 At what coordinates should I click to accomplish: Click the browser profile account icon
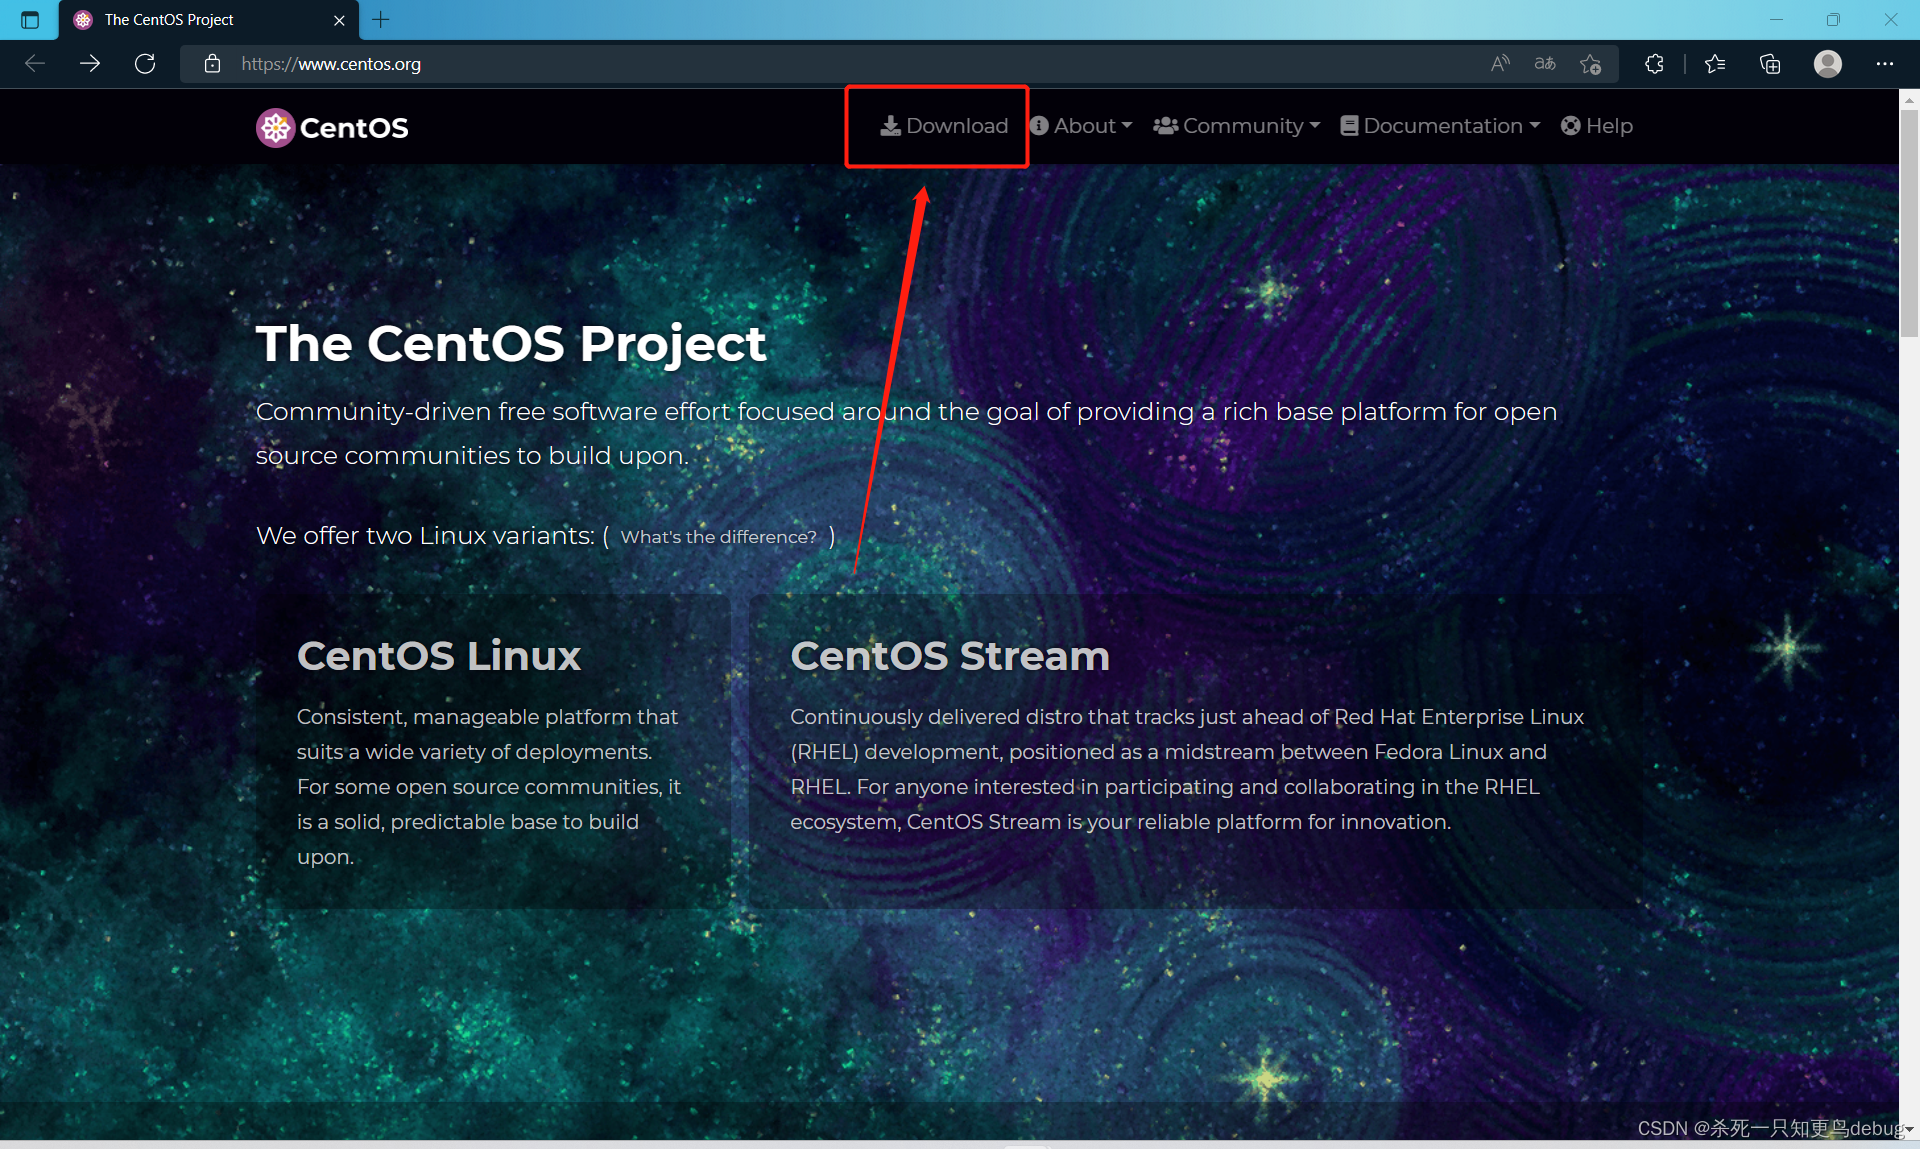(1828, 64)
